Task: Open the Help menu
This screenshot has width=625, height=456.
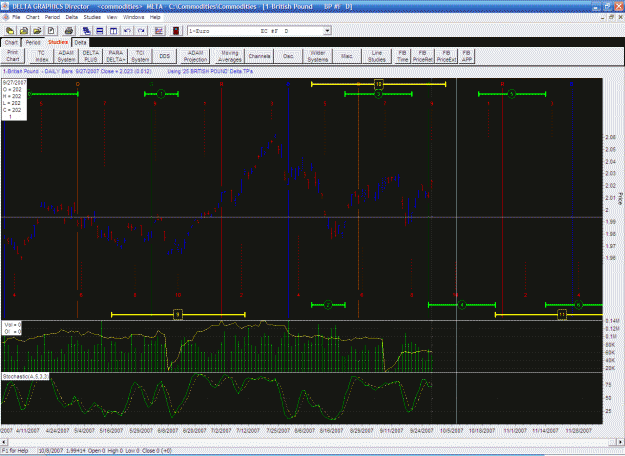Action: point(155,17)
